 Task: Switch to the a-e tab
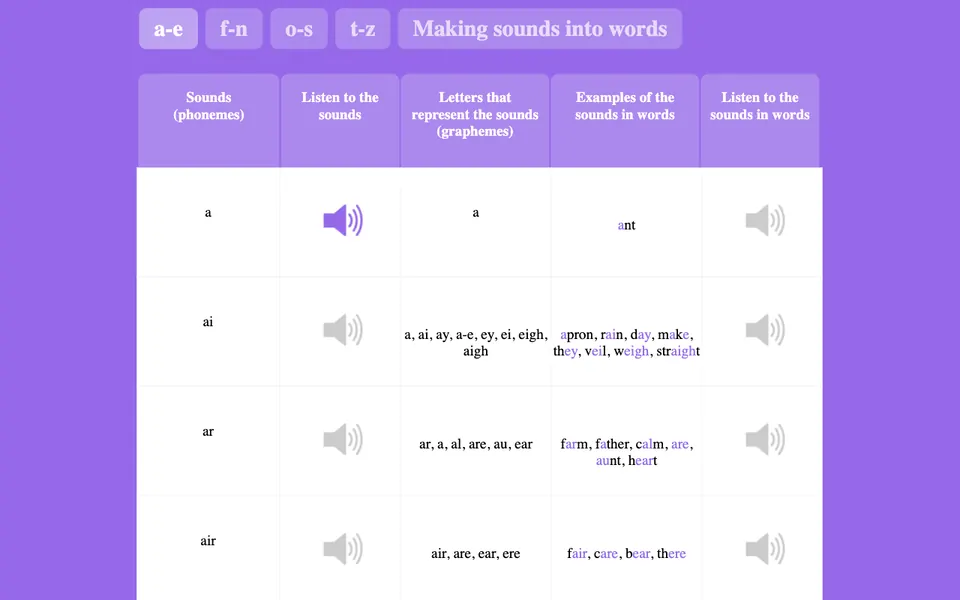168,29
